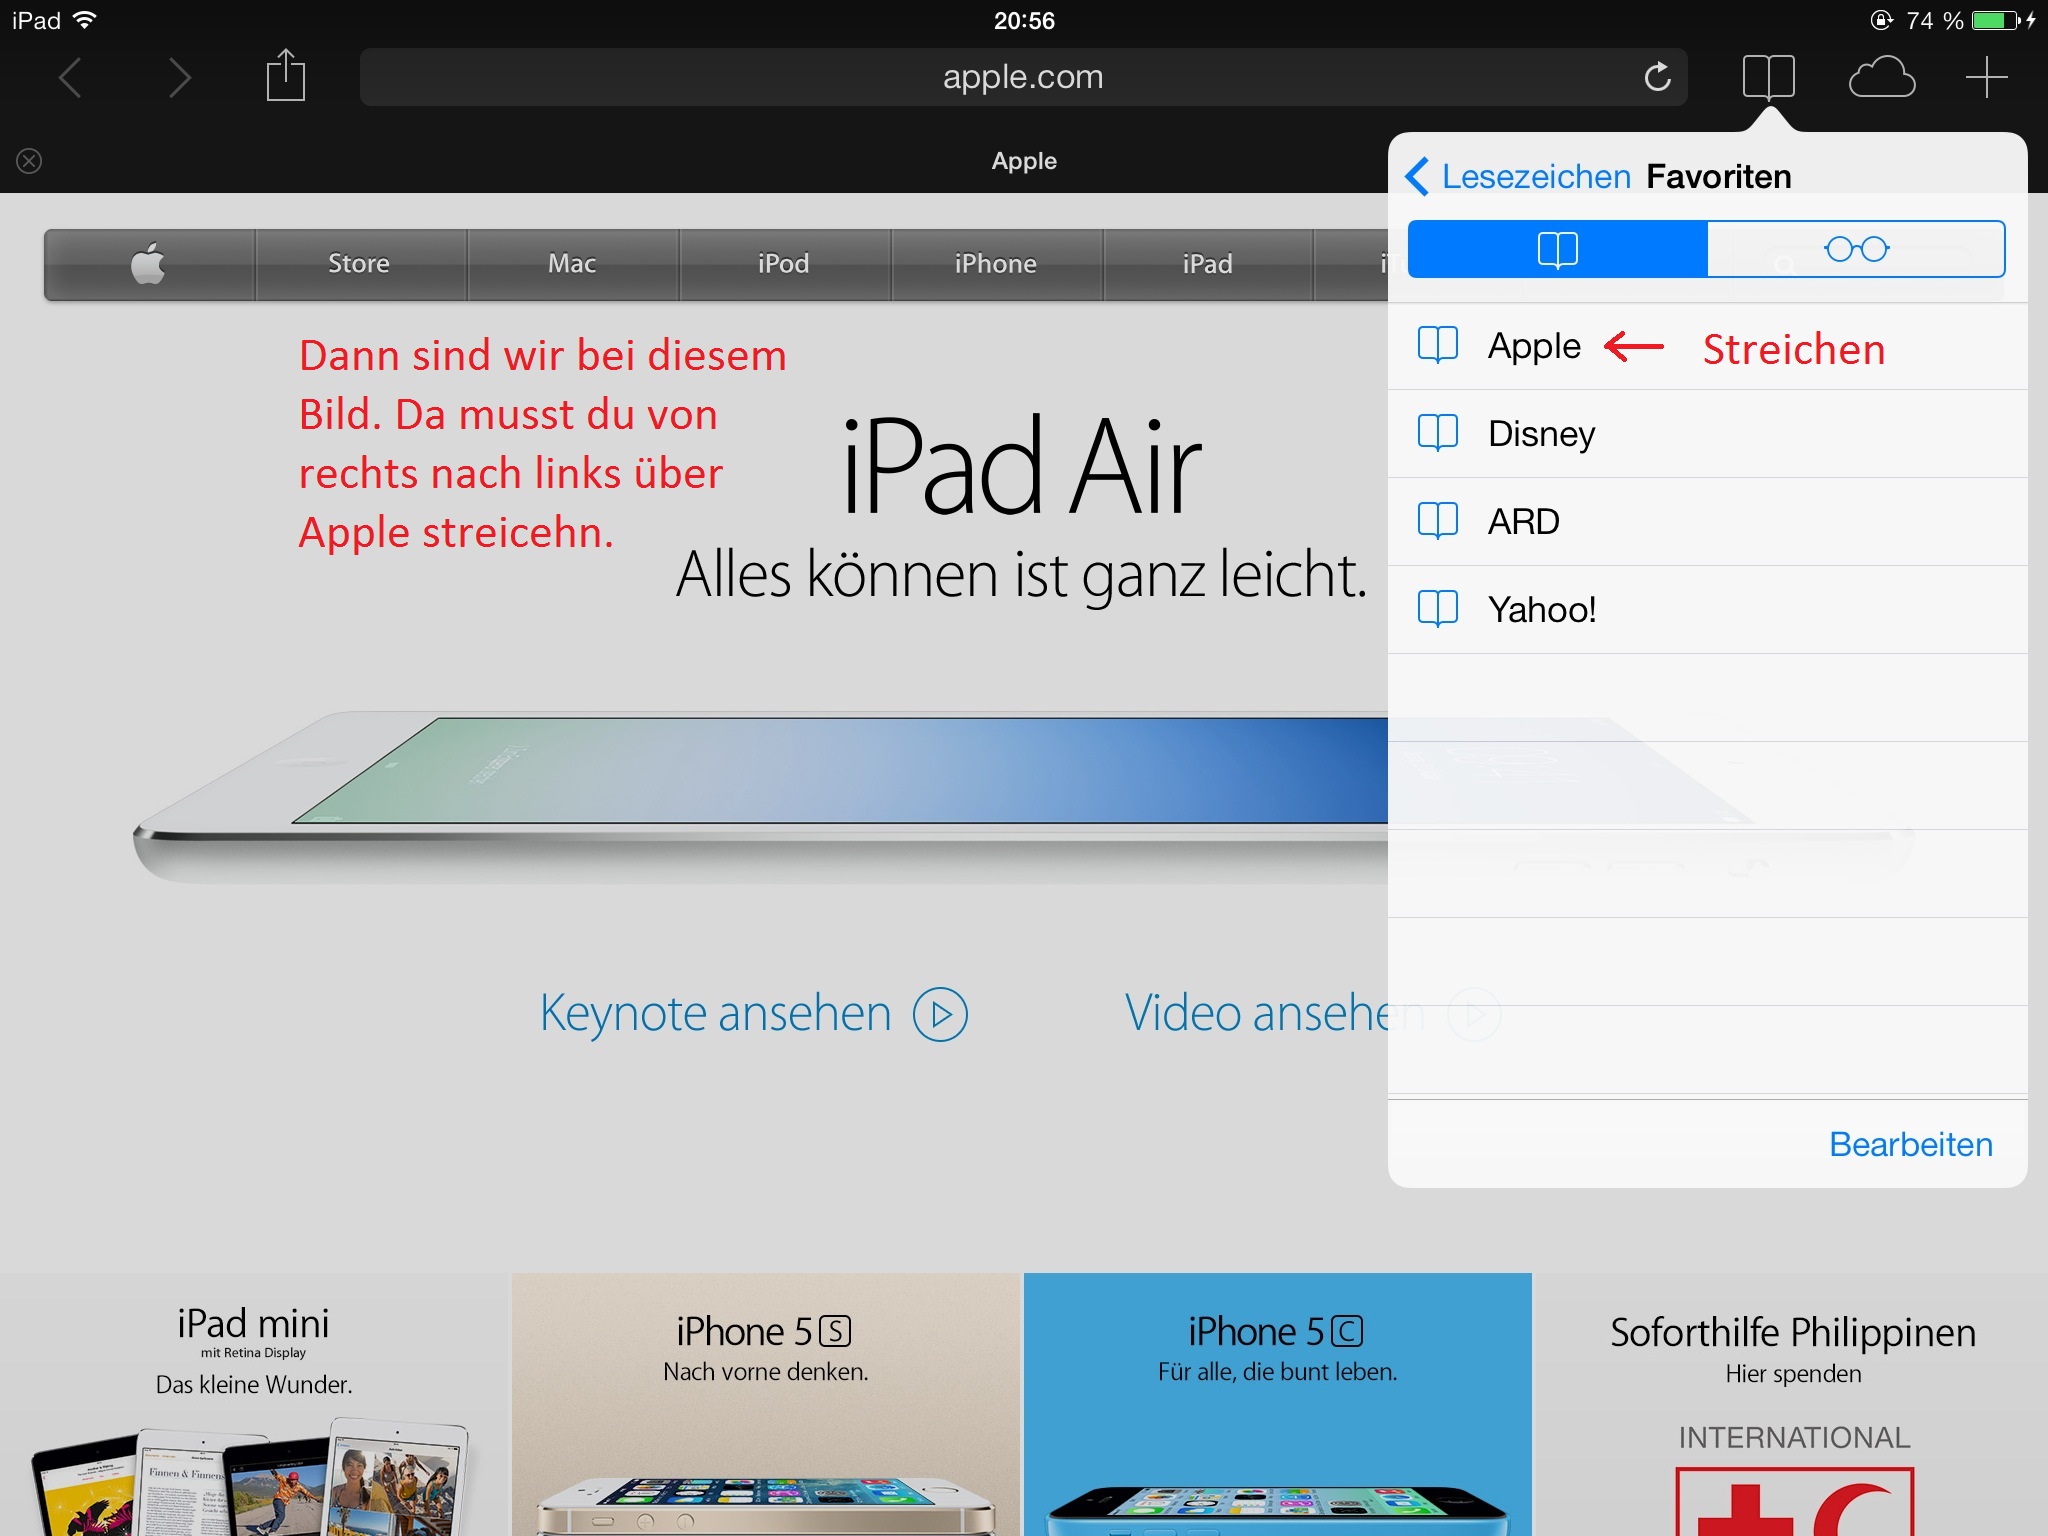2048x1536 pixels.
Task: Tap the browser forward arrow
Action: 179,77
